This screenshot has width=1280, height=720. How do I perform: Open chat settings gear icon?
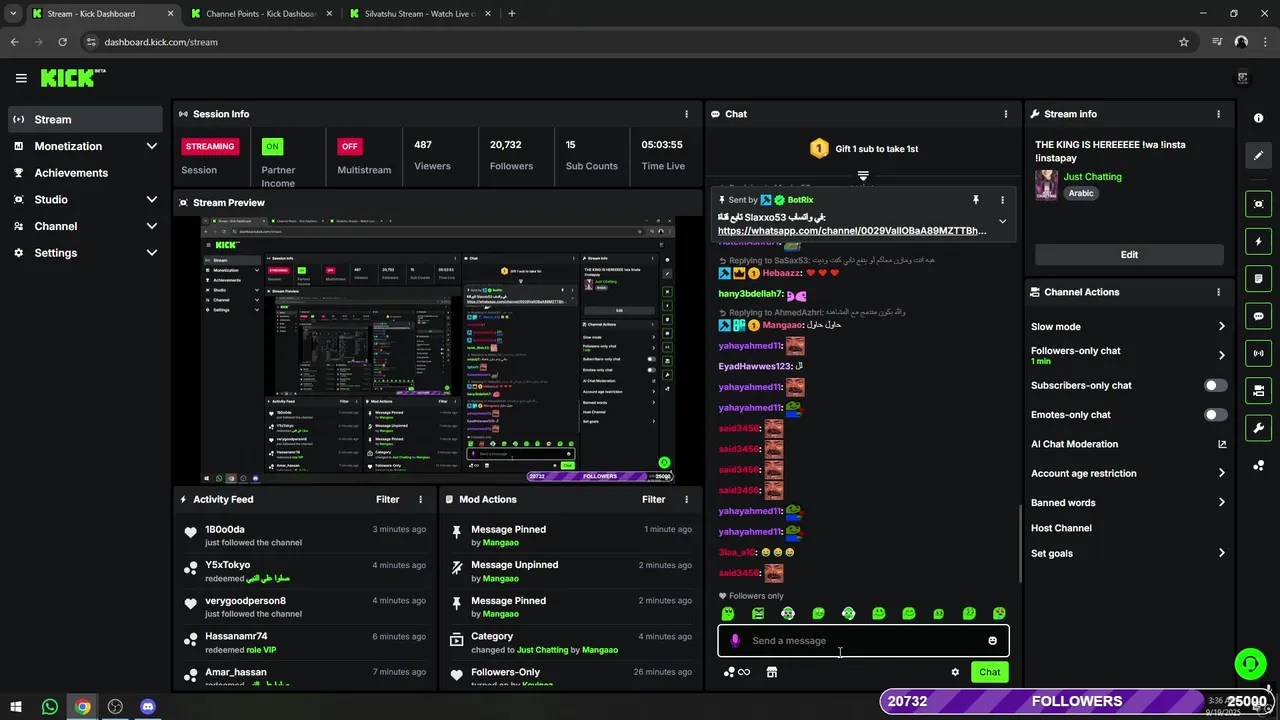(955, 672)
